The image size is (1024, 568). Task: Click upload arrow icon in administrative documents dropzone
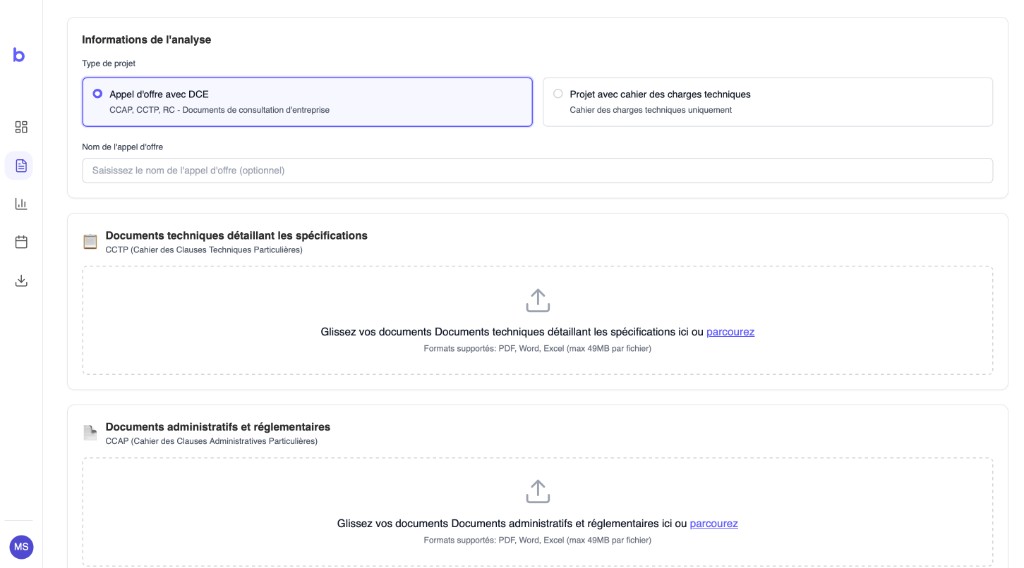coord(538,492)
